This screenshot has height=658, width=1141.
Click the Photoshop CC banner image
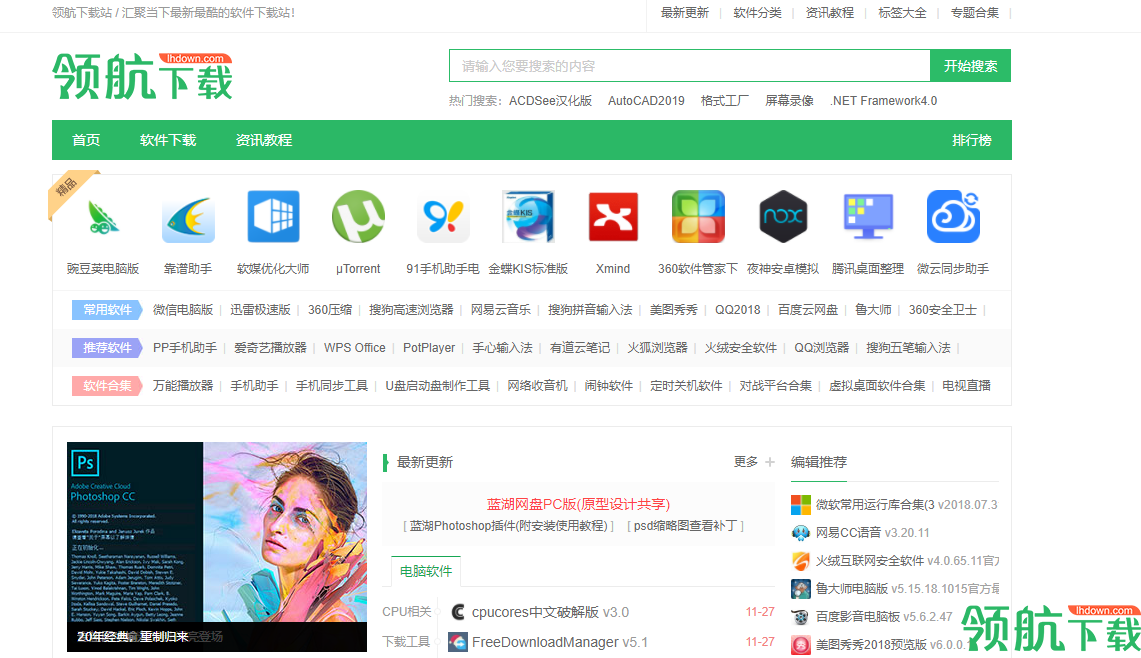(217, 547)
